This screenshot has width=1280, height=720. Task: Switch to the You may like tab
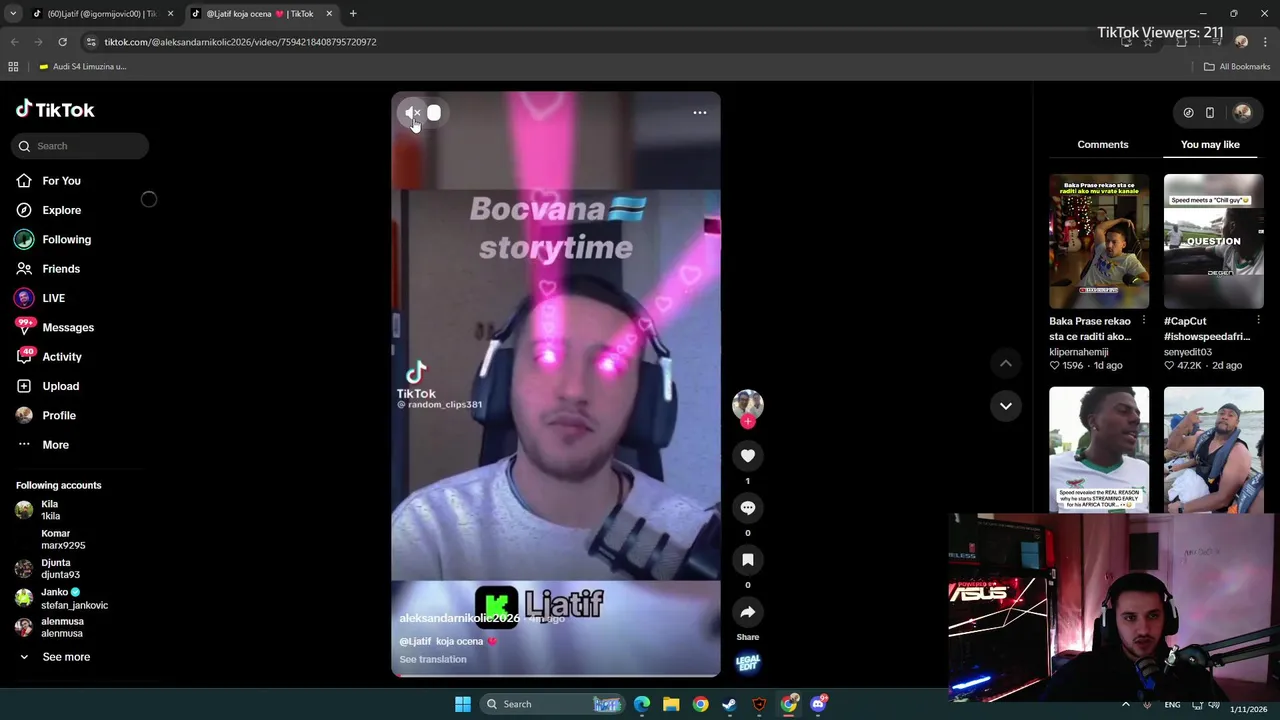coord(1210,144)
